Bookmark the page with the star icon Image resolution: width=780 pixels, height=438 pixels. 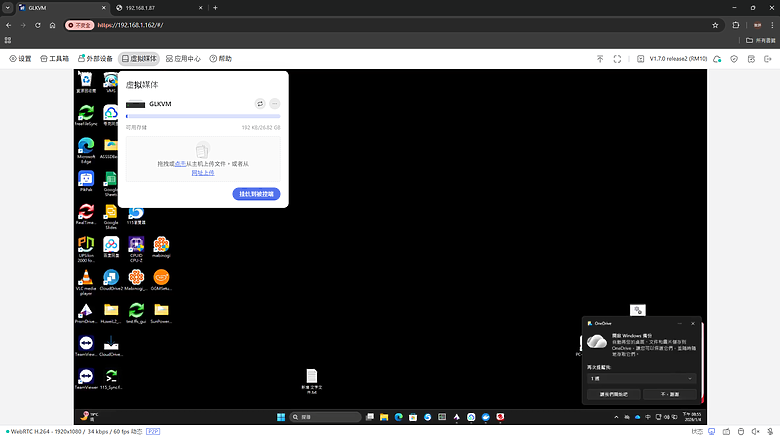coord(715,25)
